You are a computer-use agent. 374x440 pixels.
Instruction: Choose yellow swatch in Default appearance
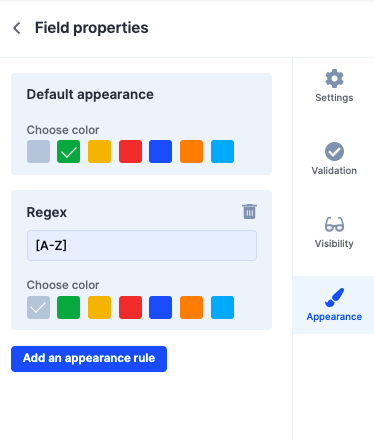(99, 152)
